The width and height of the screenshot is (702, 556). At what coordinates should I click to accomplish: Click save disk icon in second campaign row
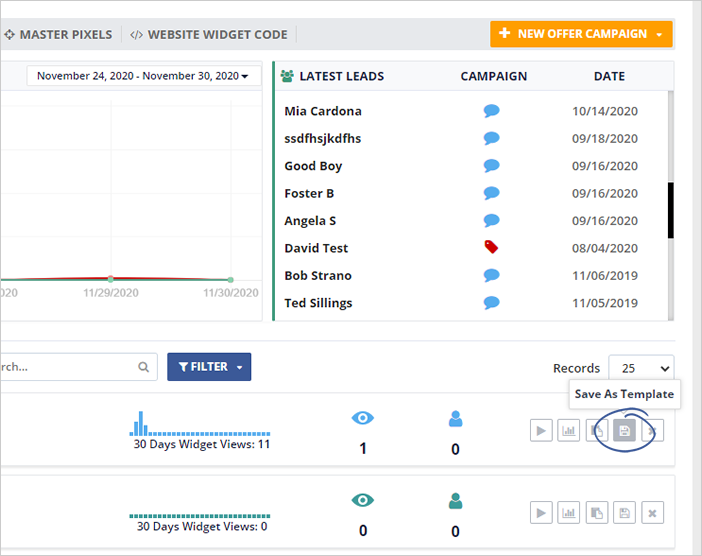click(625, 513)
